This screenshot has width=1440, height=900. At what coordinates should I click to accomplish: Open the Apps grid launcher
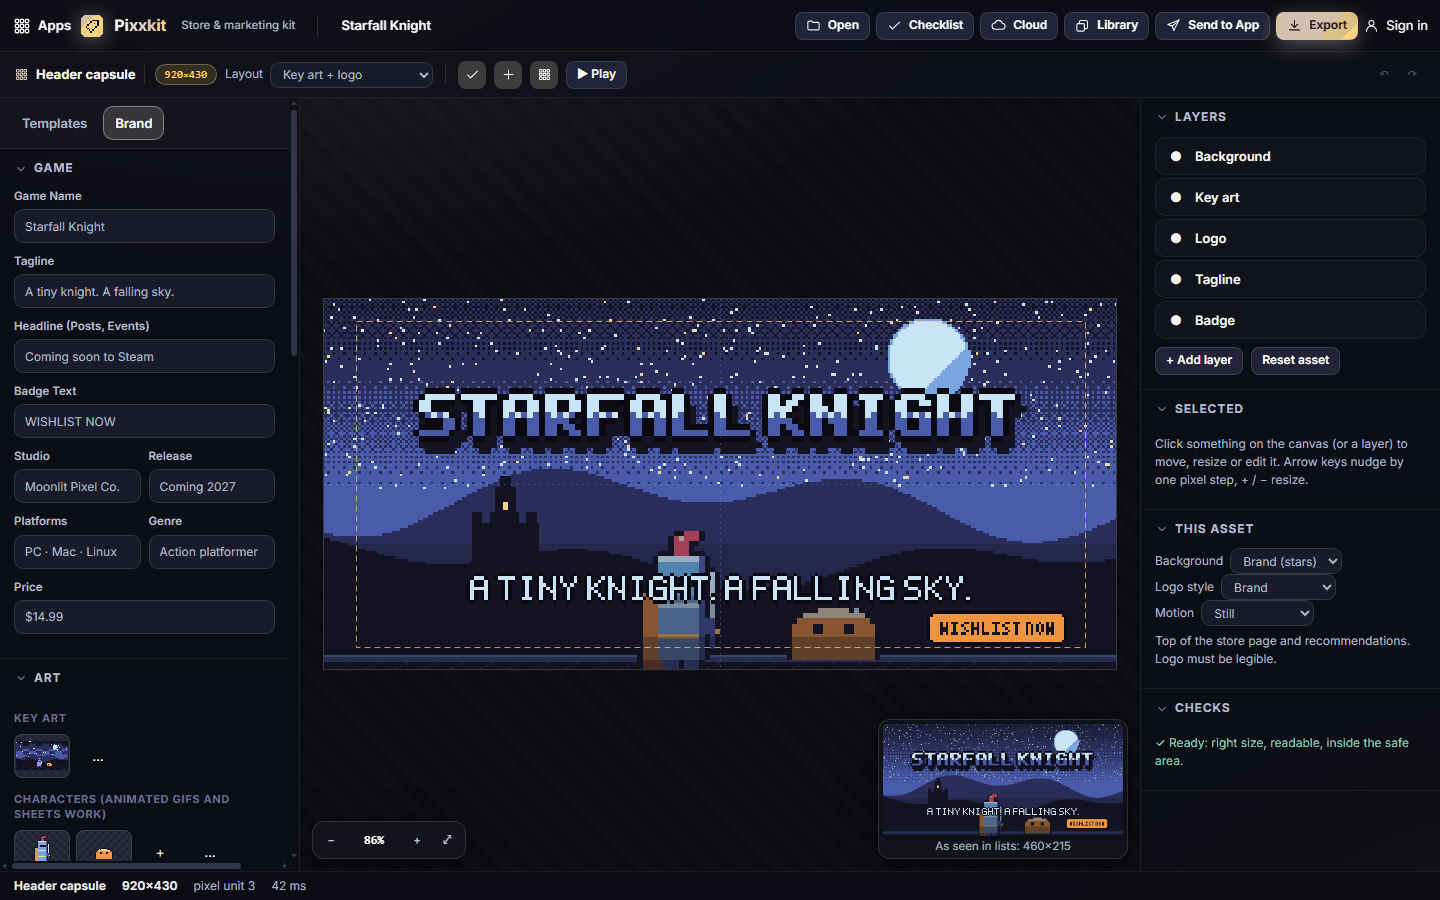(x=42, y=25)
